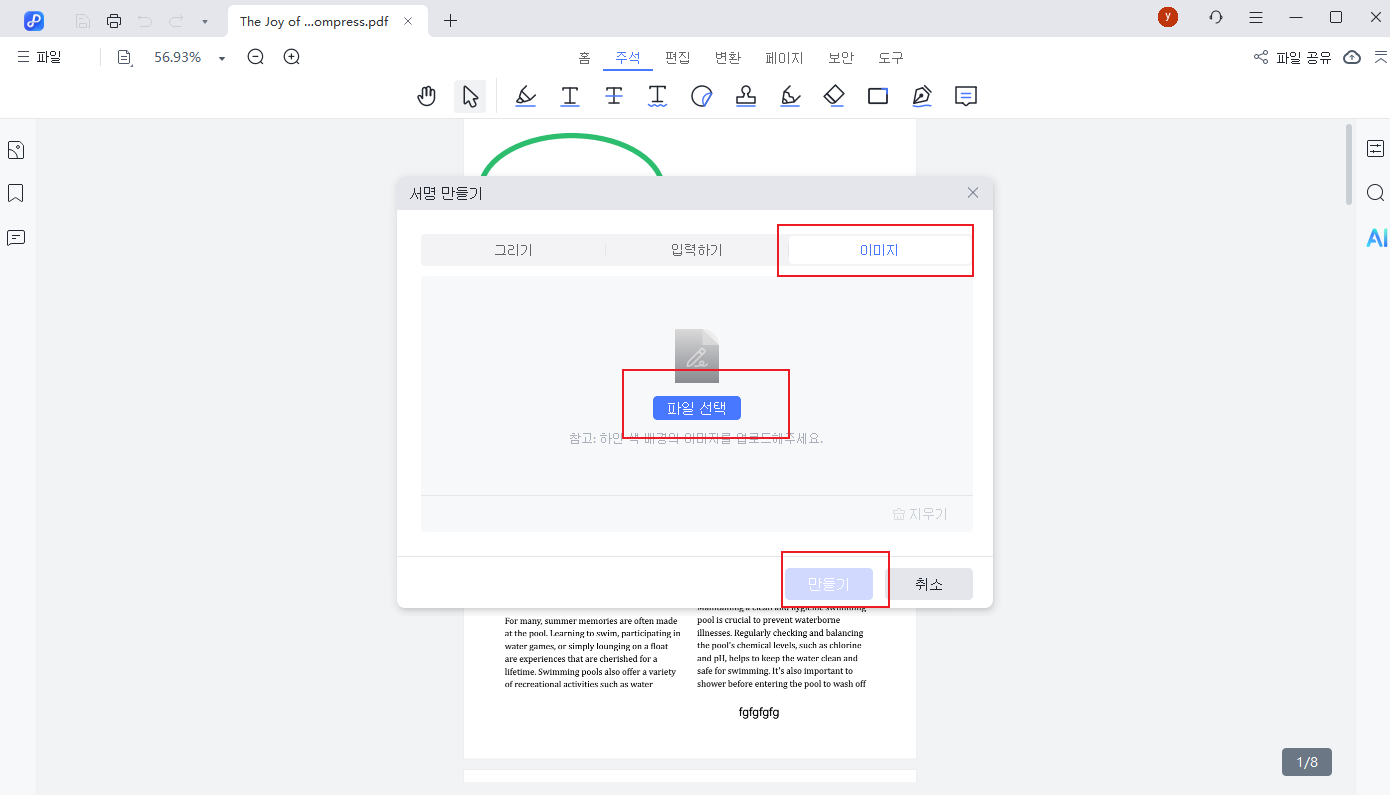Pick the Eraser tool
1390x795 pixels.
[x=834, y=95]
